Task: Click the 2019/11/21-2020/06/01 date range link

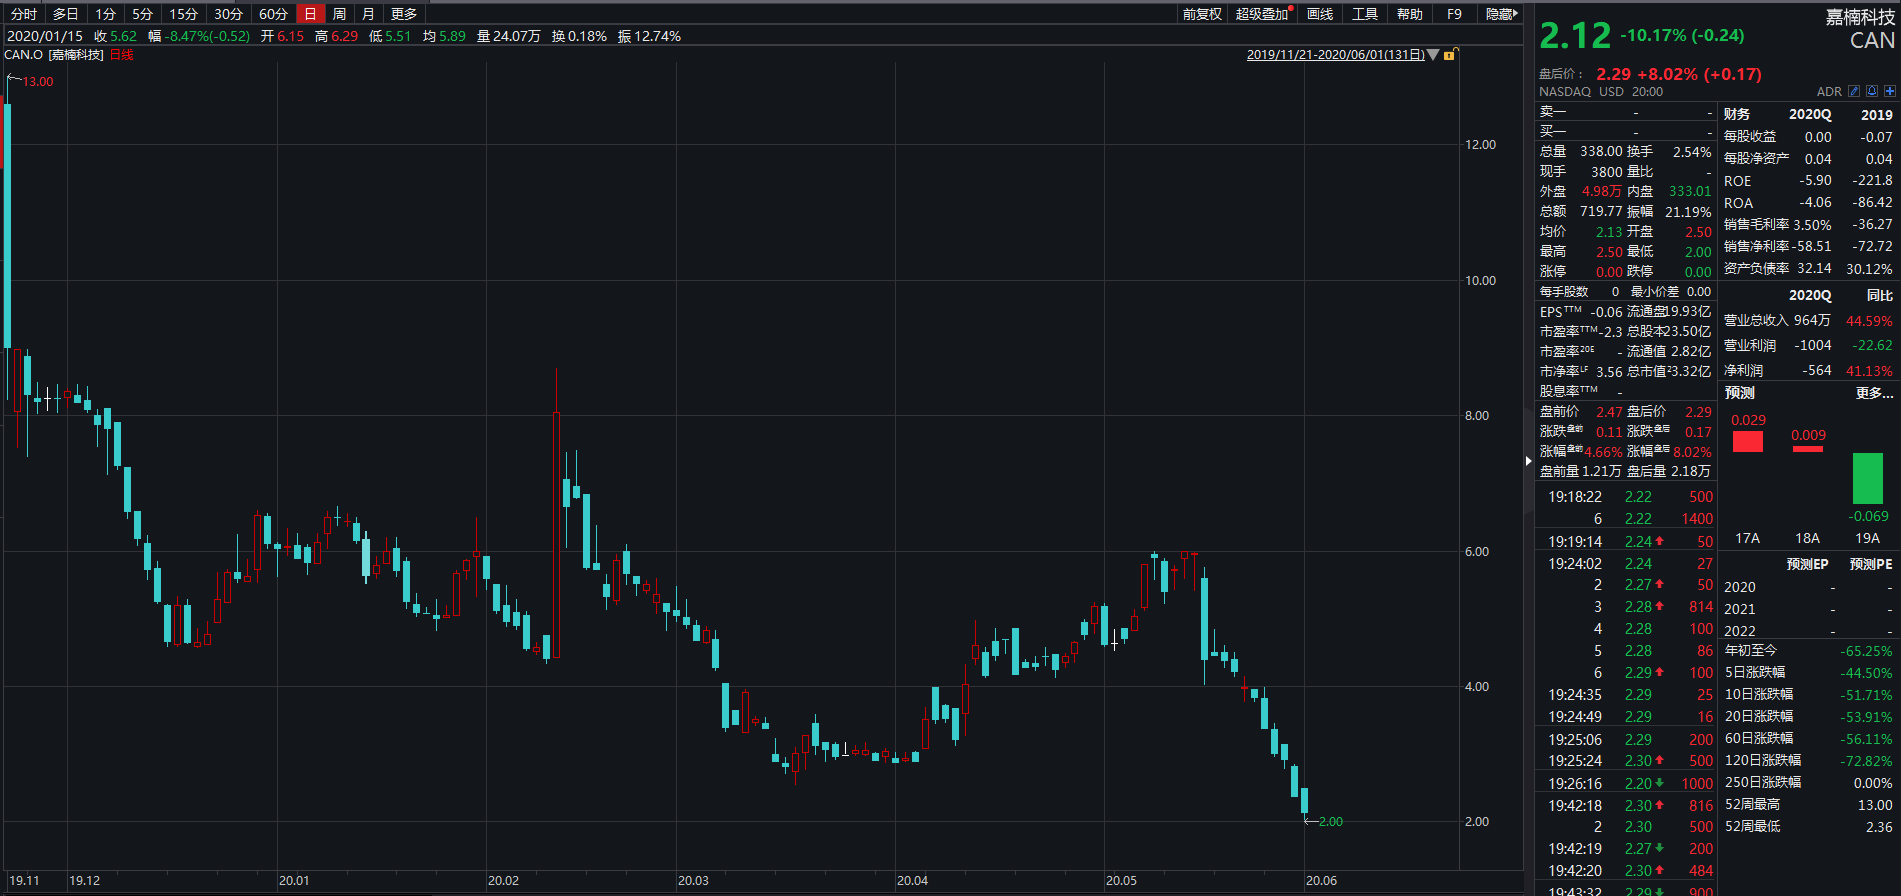Action: click(1335, 55)
